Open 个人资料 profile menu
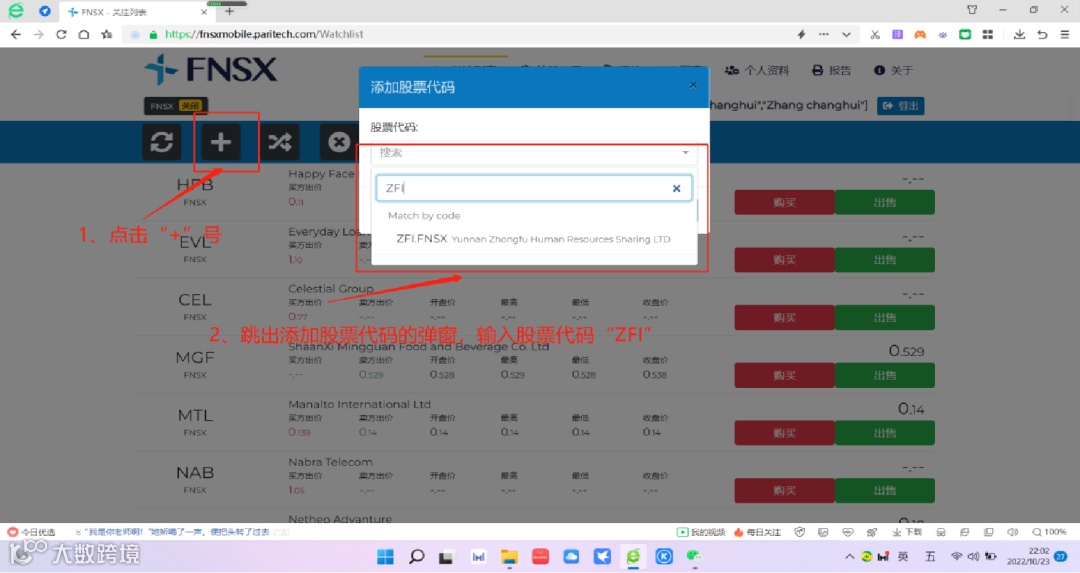 tap(757, 70)
